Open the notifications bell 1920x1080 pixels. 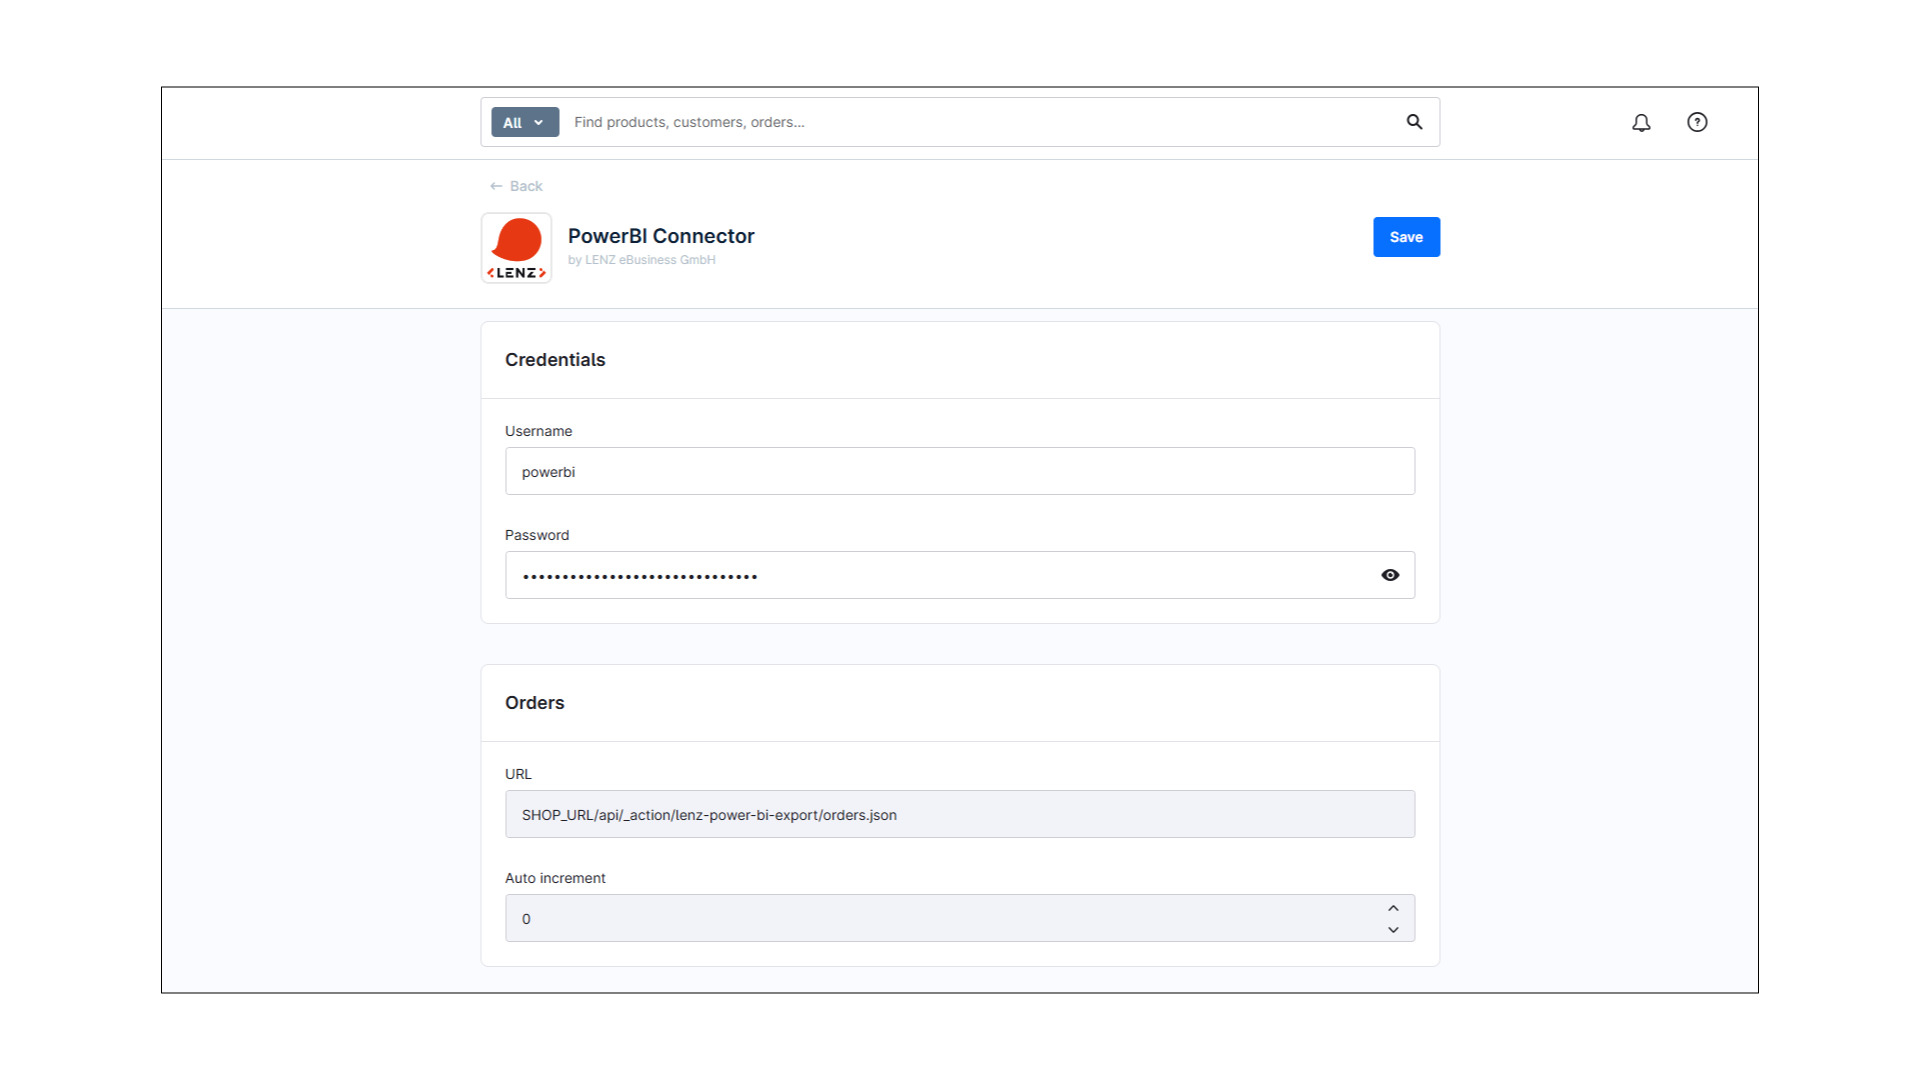[1641, 122]
